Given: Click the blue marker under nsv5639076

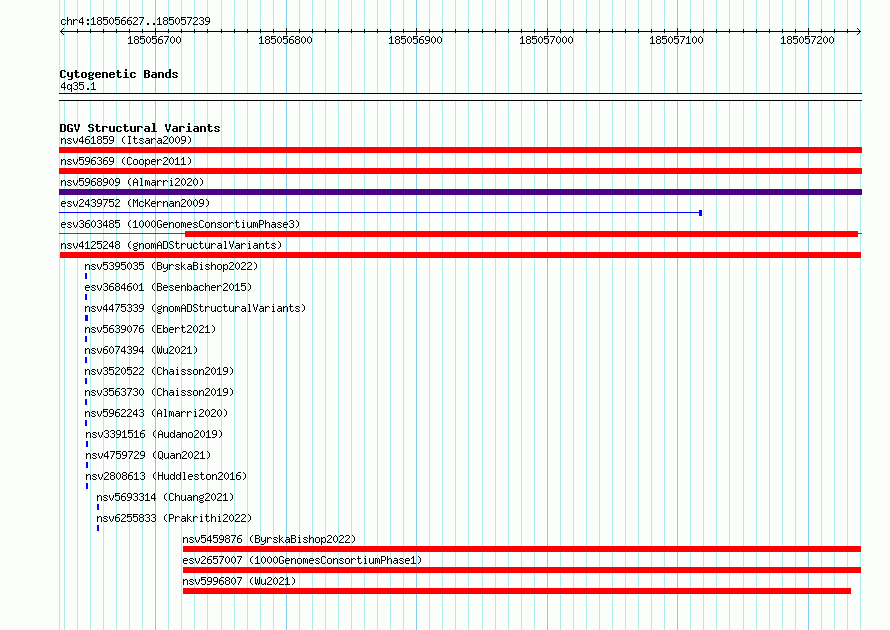Looking at the screenshot, I should pyautogui.click(x=86, y=339).
